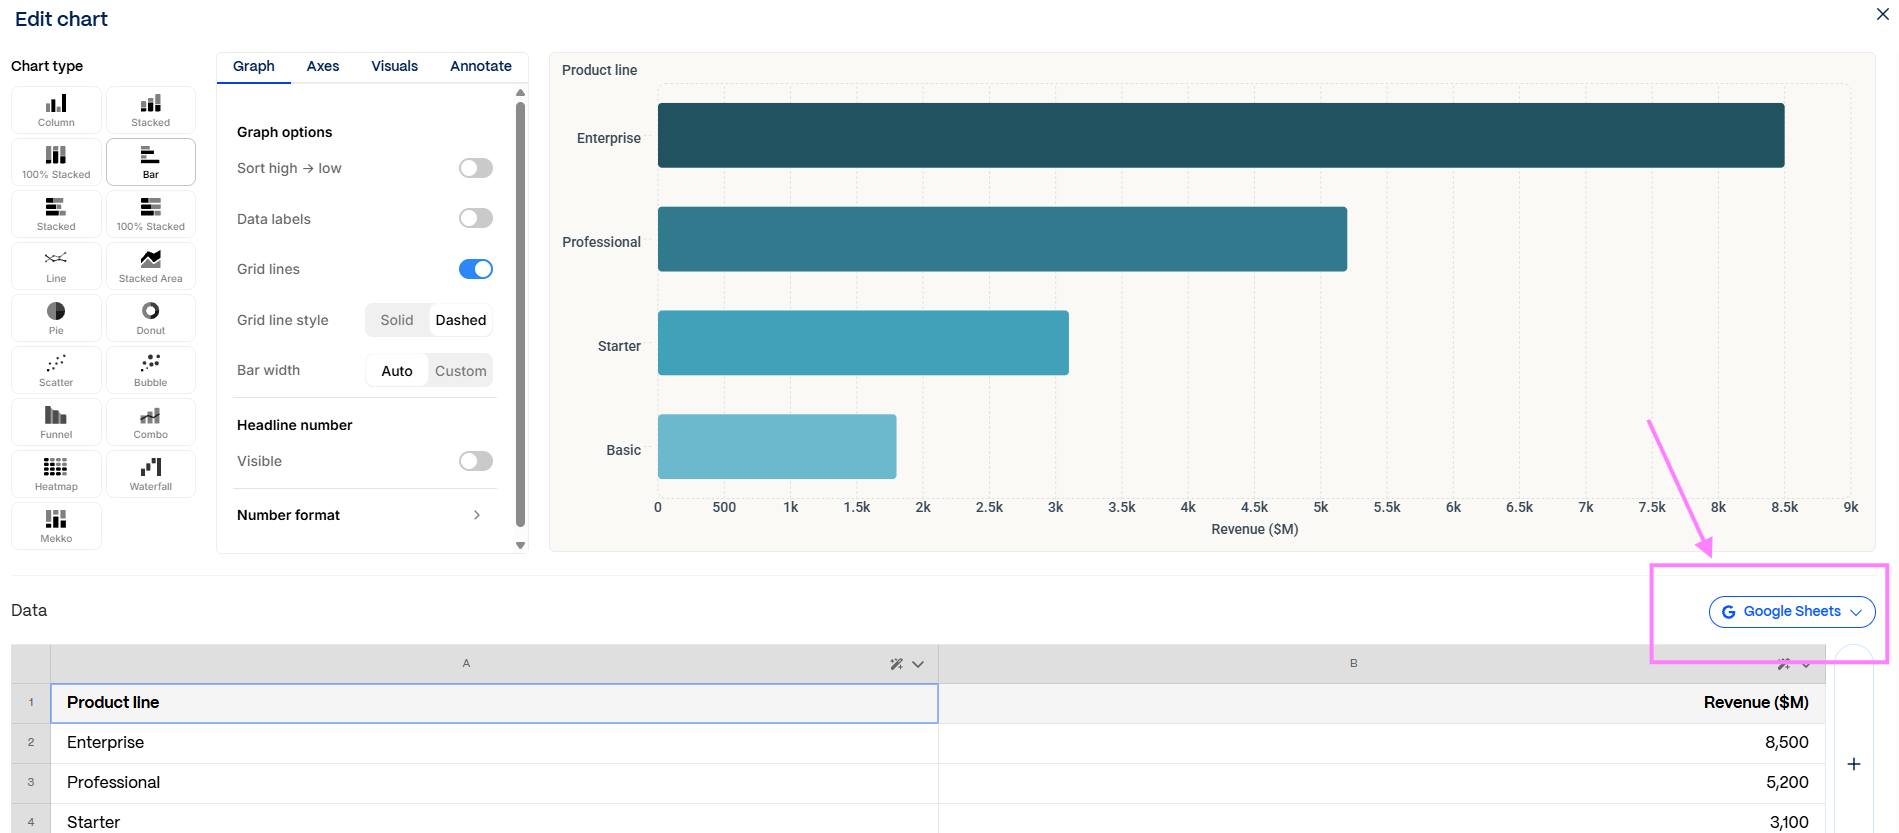Viewport: 1899px width, 833px height.
Task: Pick the Scatter chart type
Action: pos(56,370)
